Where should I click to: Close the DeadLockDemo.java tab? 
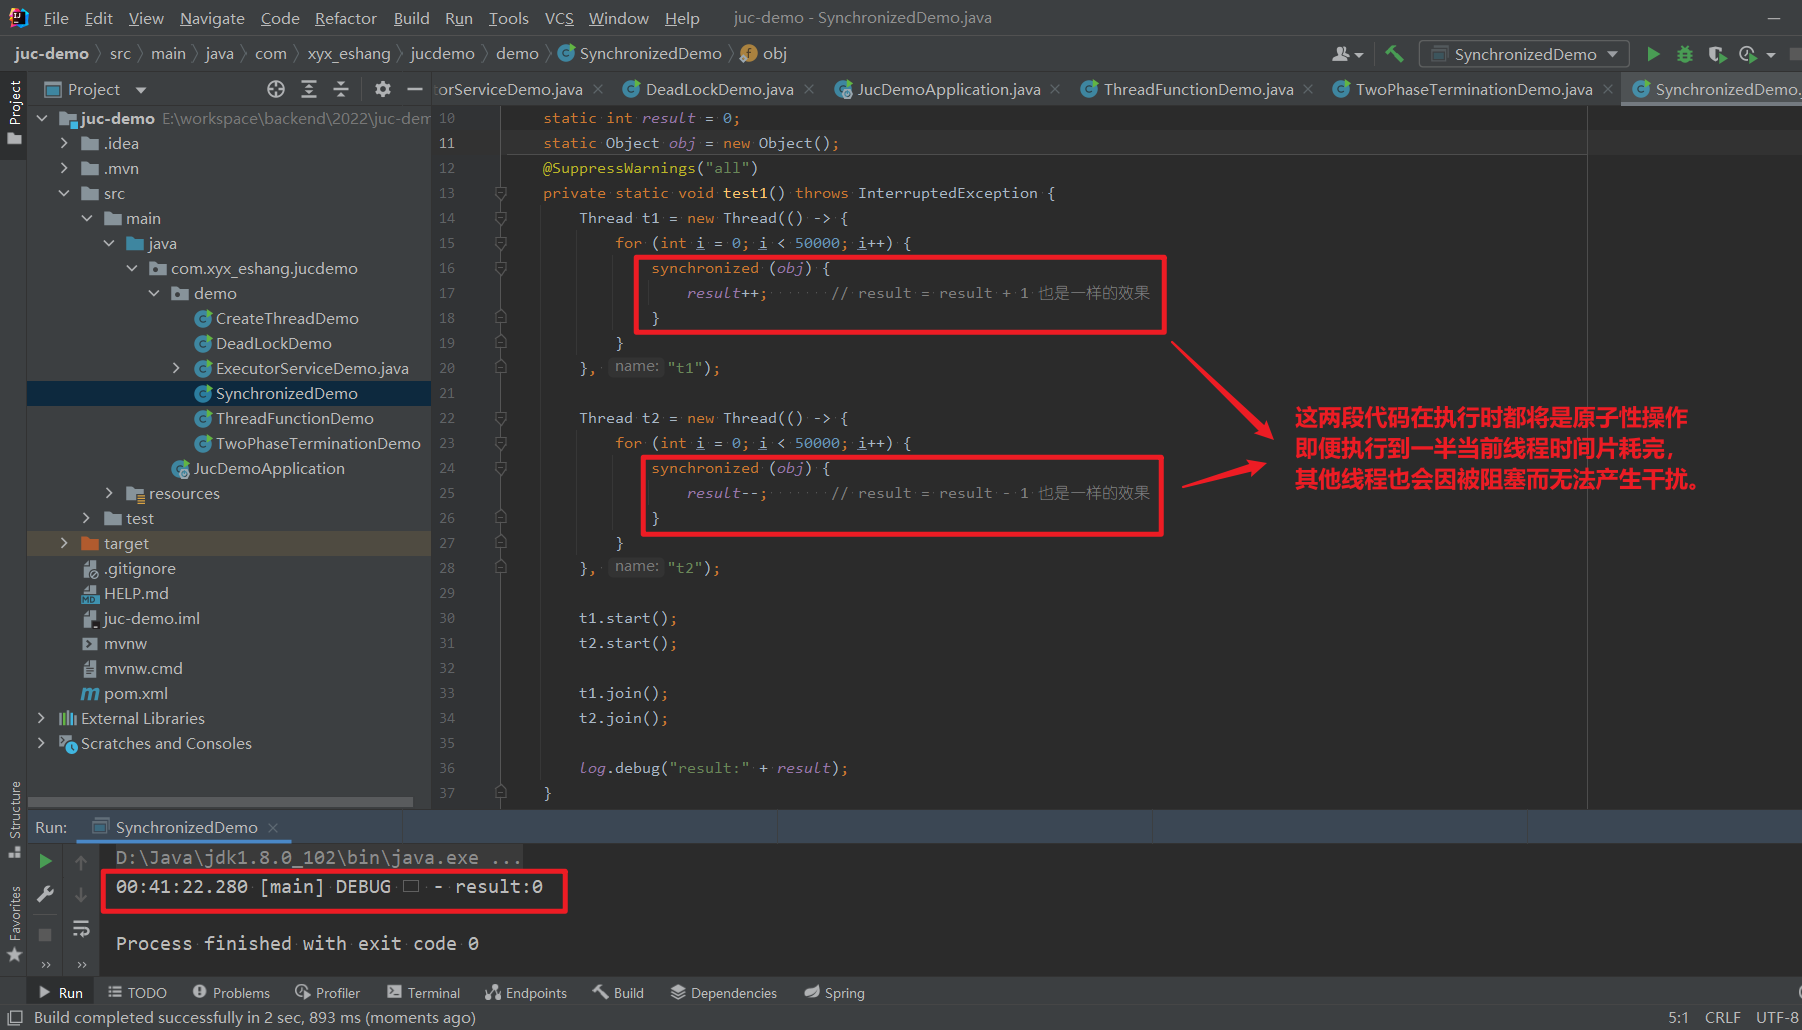click(809, 89)
